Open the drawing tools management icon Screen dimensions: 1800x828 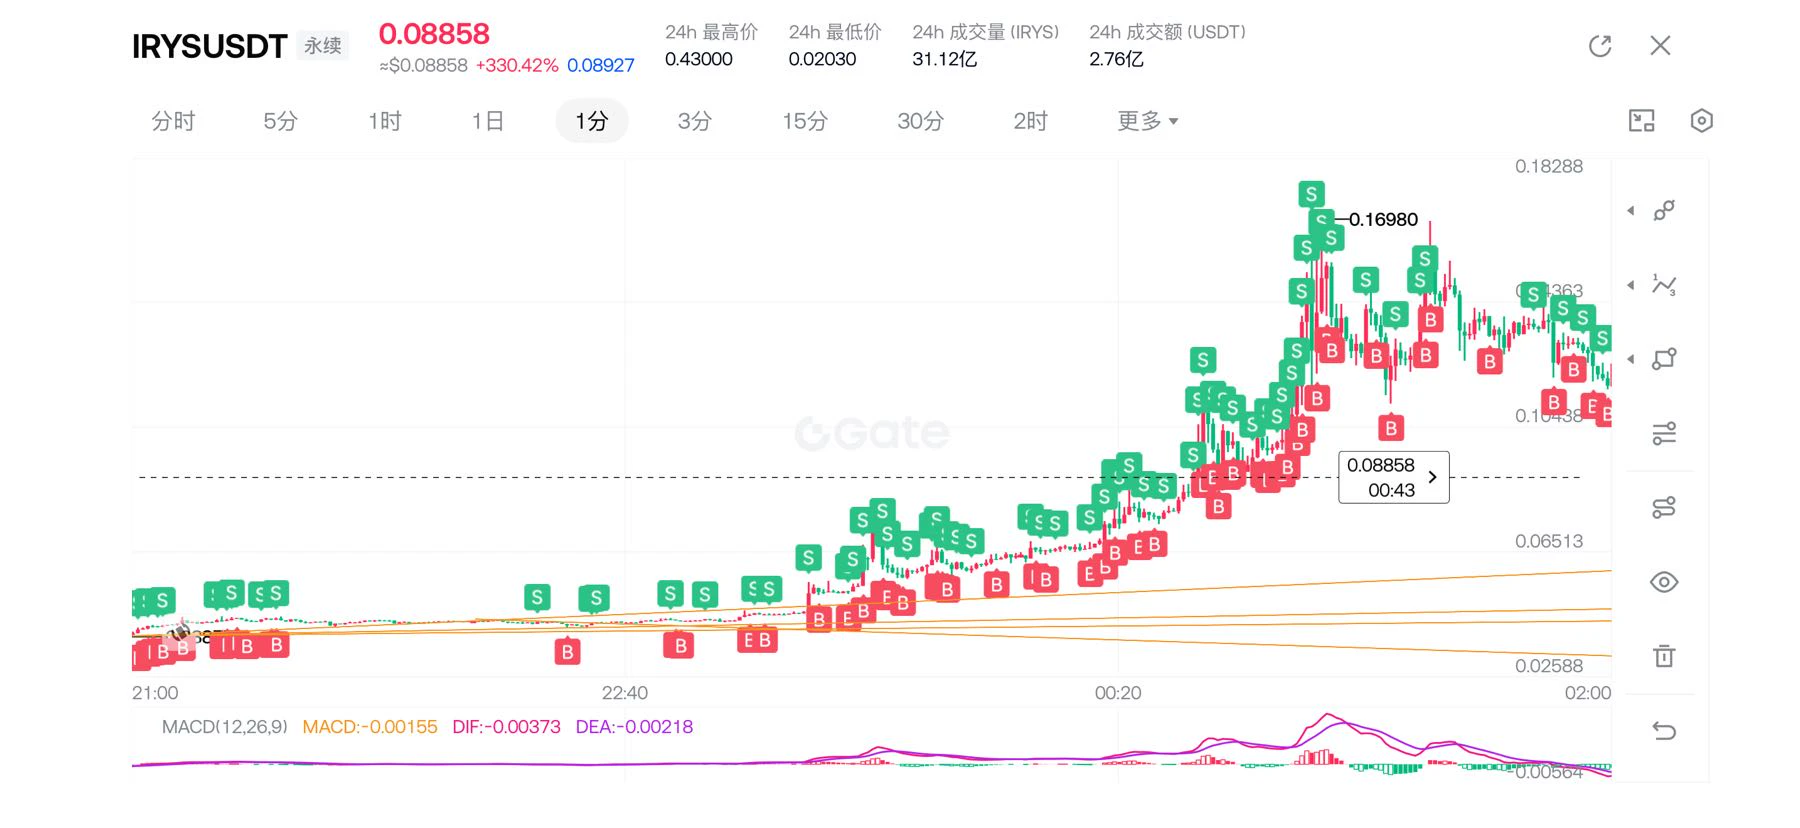pos(1664,508)
